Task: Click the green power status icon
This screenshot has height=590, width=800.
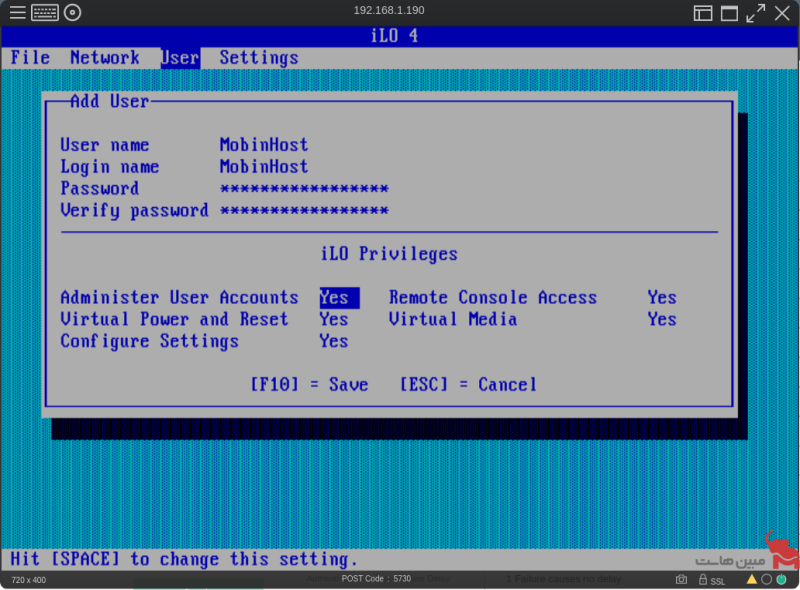Action: click(781, 579)
